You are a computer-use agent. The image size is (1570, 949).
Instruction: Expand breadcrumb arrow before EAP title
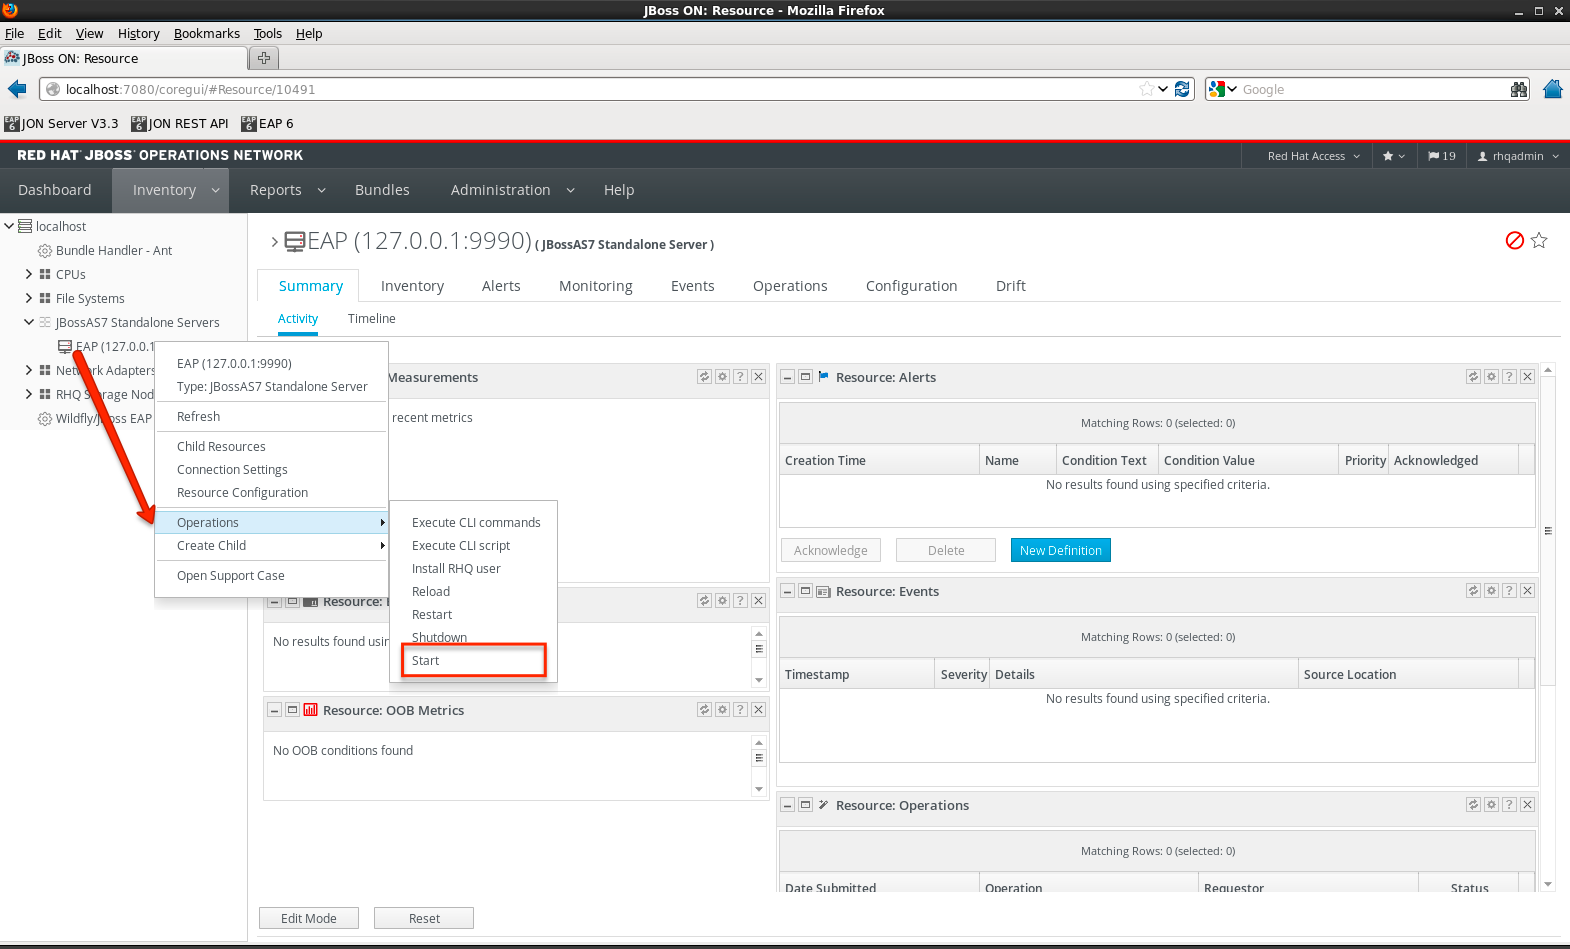click(274, 241)
